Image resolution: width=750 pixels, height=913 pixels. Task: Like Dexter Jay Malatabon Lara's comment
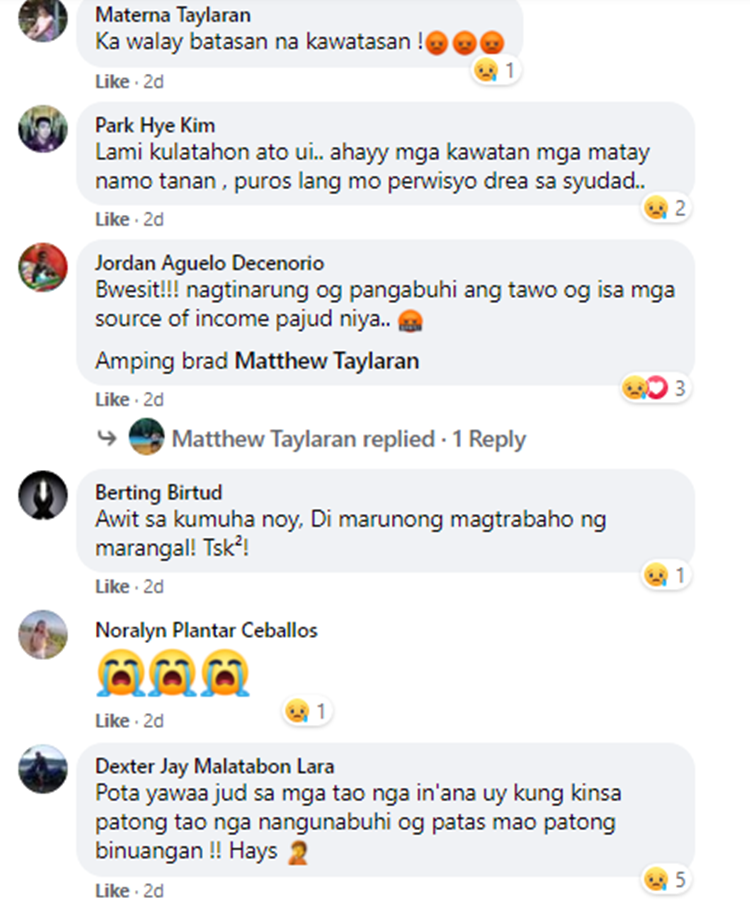click(x=112, y=891)
